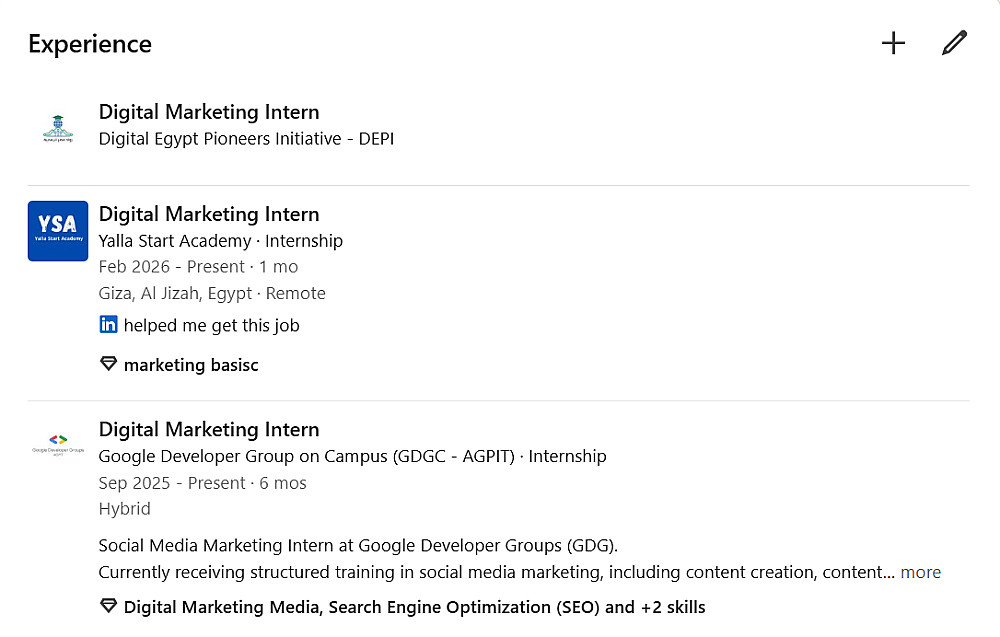The image size is (1000, 637).
Task: Click the diamond icon beside Digital Marketing Media skills
Action: (108, 607)
